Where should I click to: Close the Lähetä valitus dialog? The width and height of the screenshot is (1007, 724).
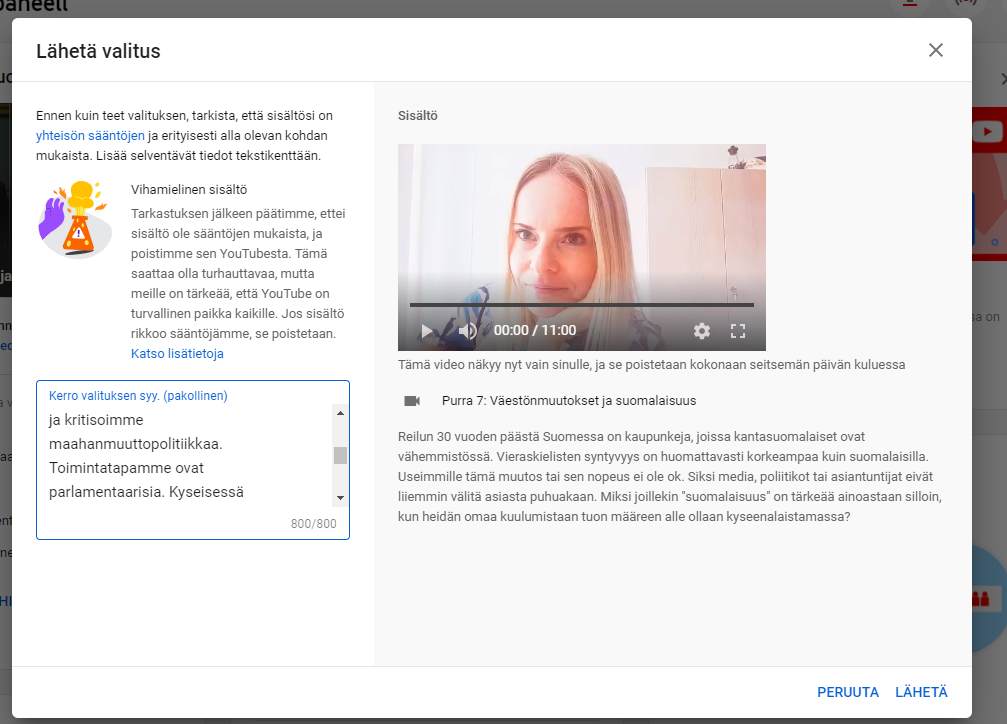click(936, 50)
